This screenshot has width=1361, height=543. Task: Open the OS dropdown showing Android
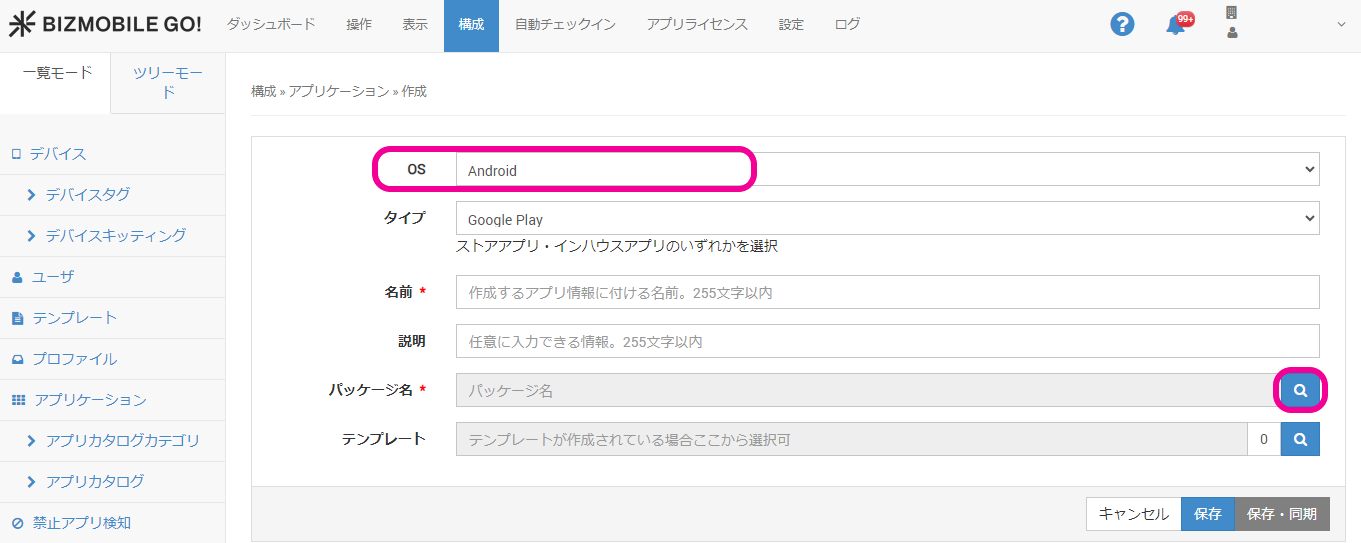coord(886,170)
